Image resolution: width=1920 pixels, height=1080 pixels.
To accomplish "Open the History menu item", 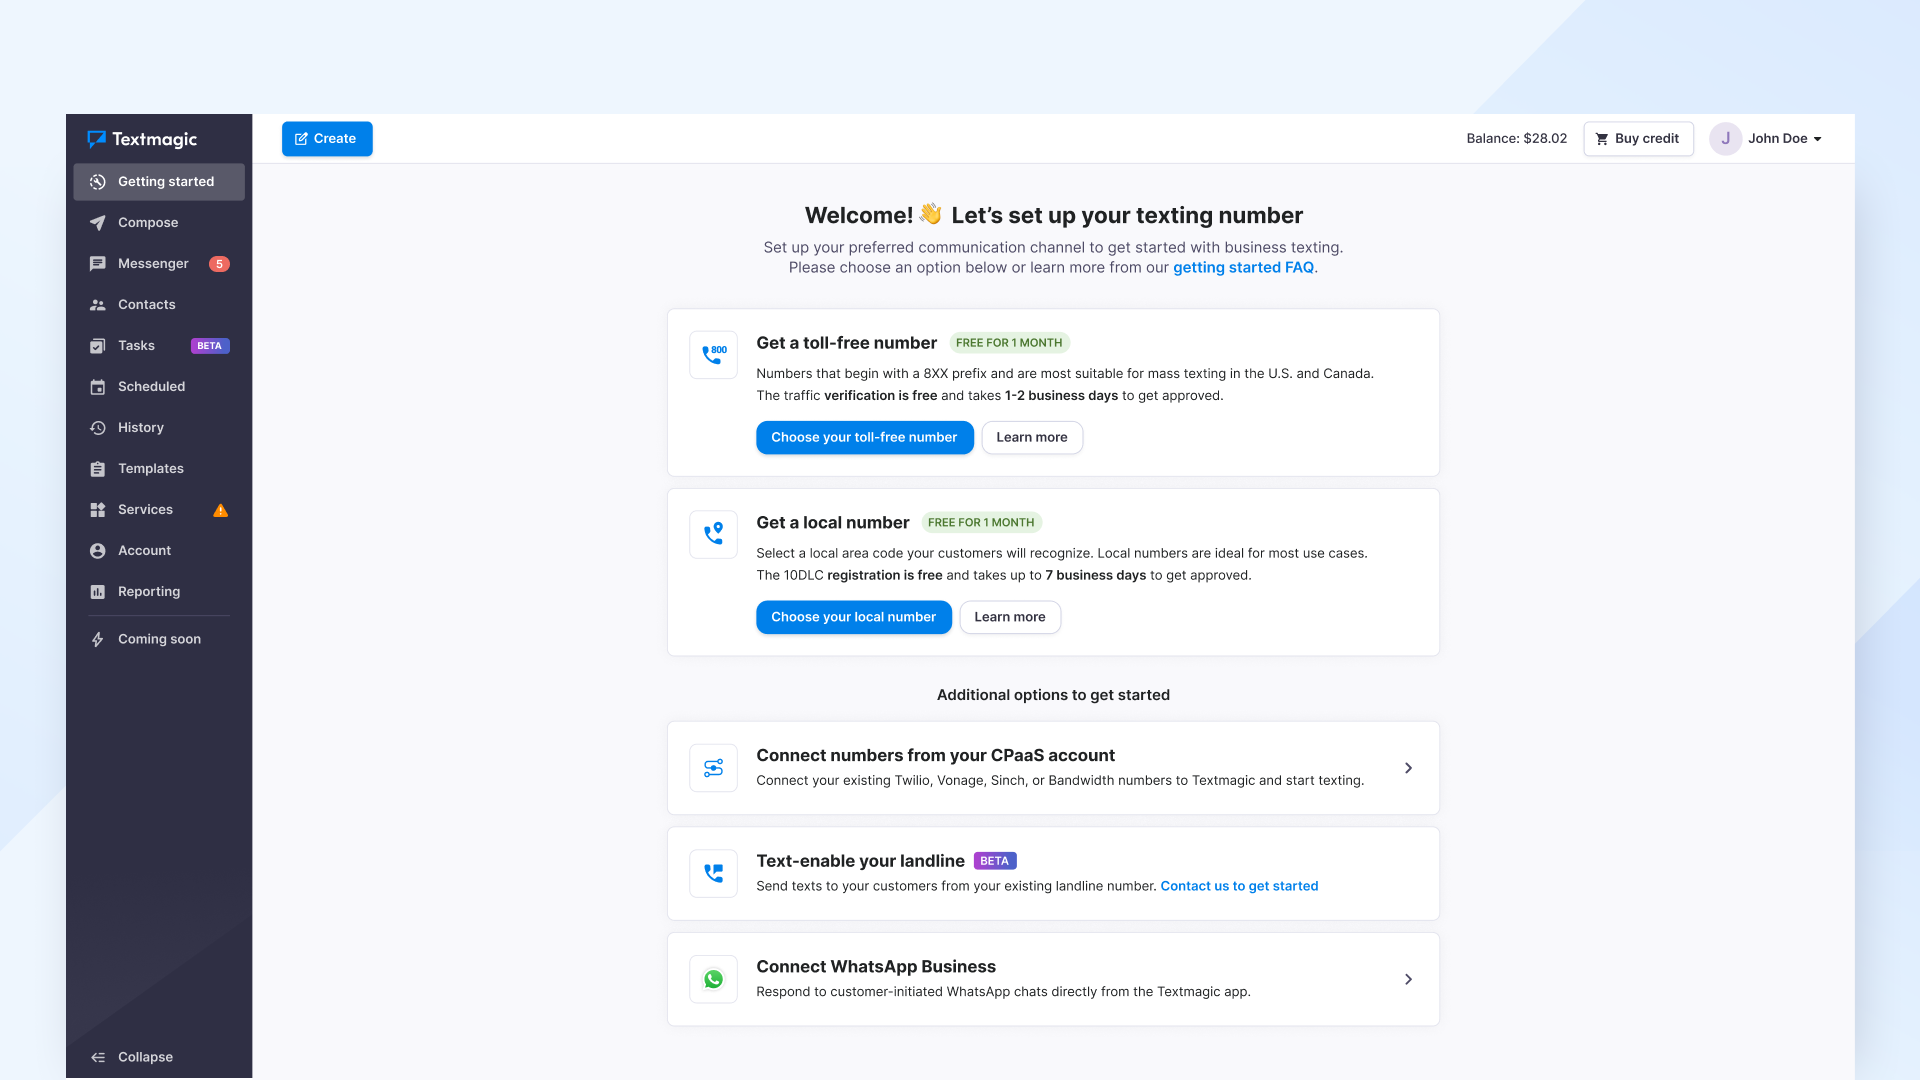I will [159, 428].
